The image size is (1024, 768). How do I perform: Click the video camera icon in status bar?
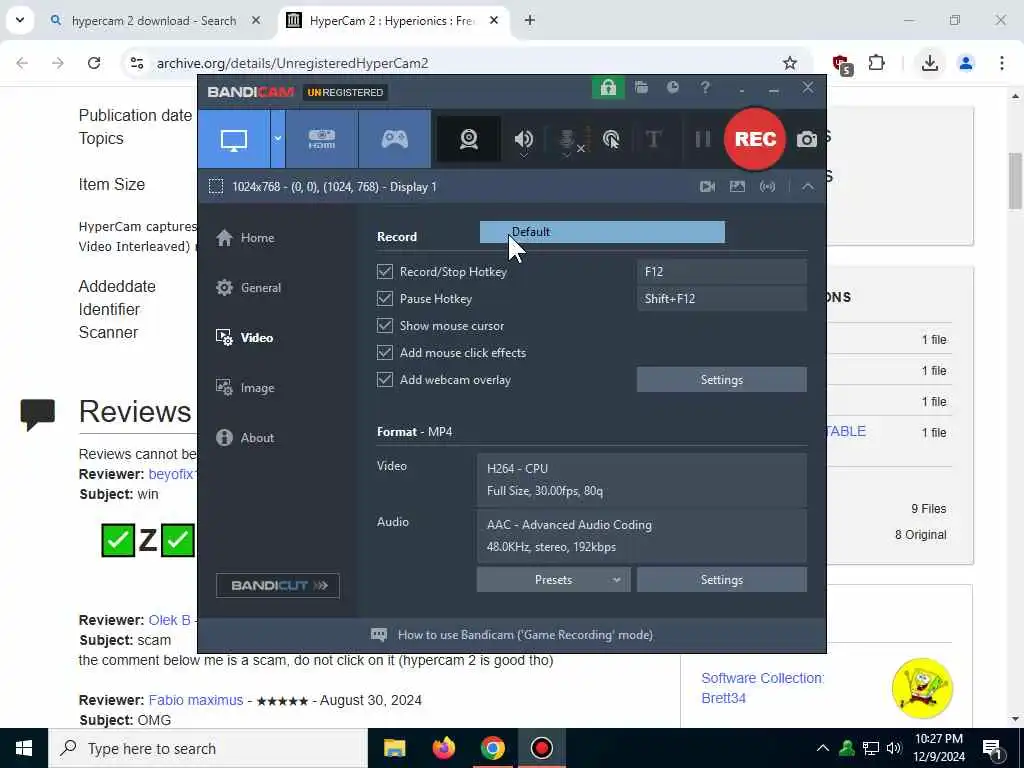tap(707, 187)
